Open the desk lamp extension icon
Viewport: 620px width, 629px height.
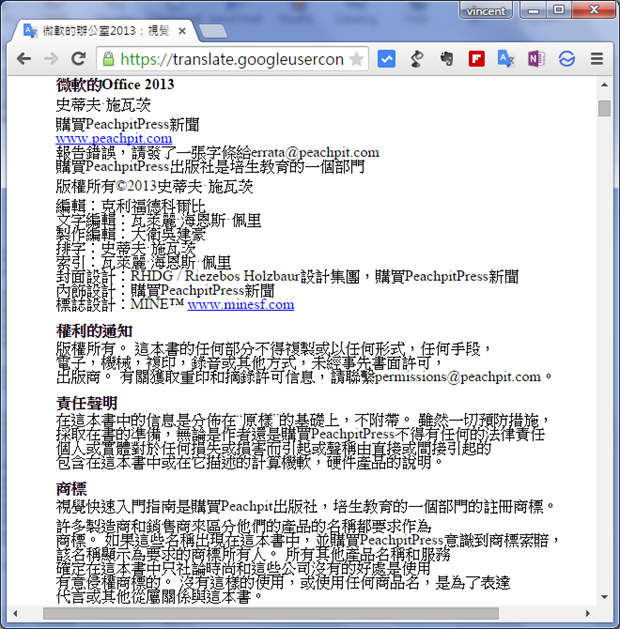417,59
